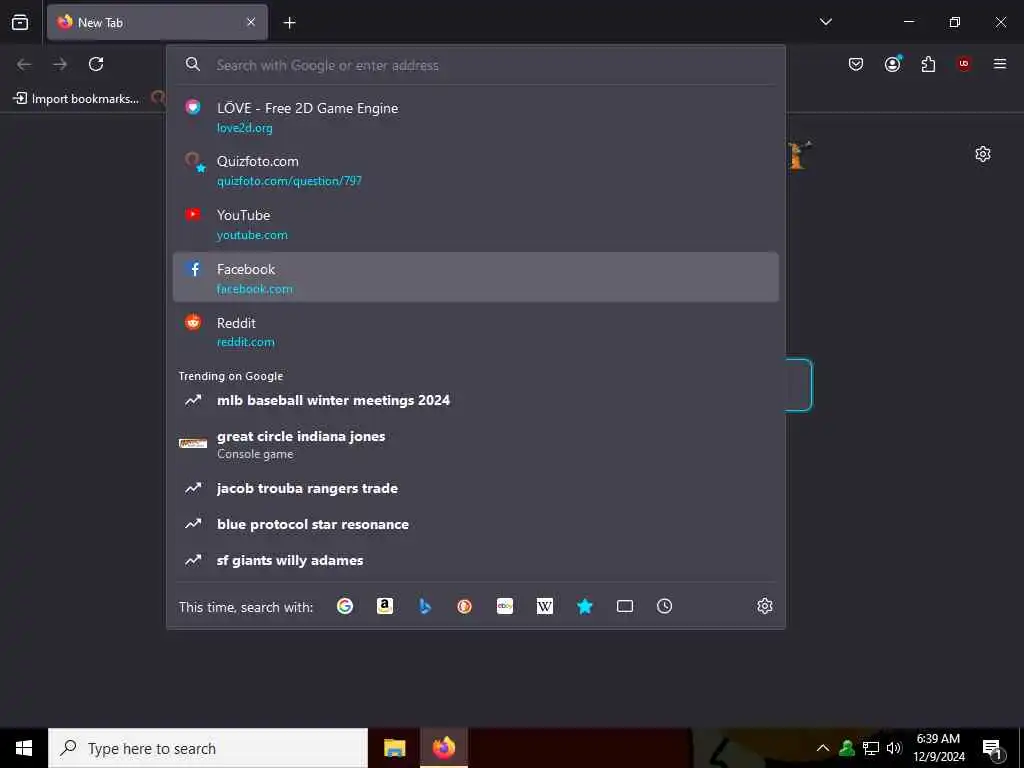Open the Facebook suggestion
Screen dimensions: 1024x768
point(475,278)
